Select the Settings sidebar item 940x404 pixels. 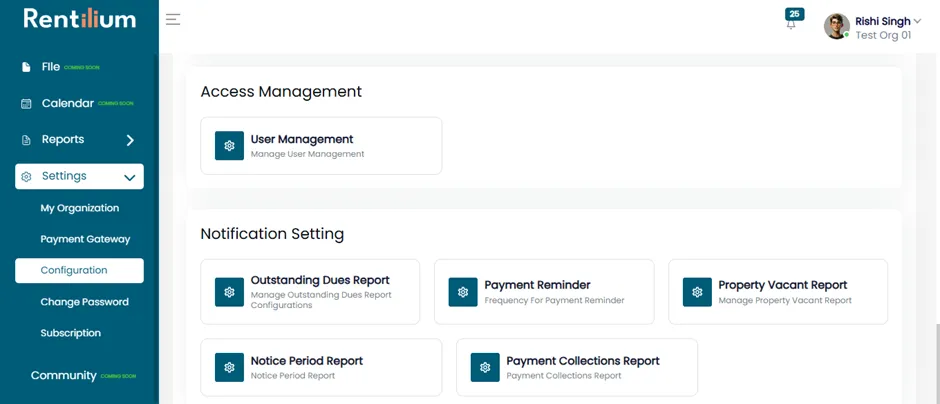79,176
